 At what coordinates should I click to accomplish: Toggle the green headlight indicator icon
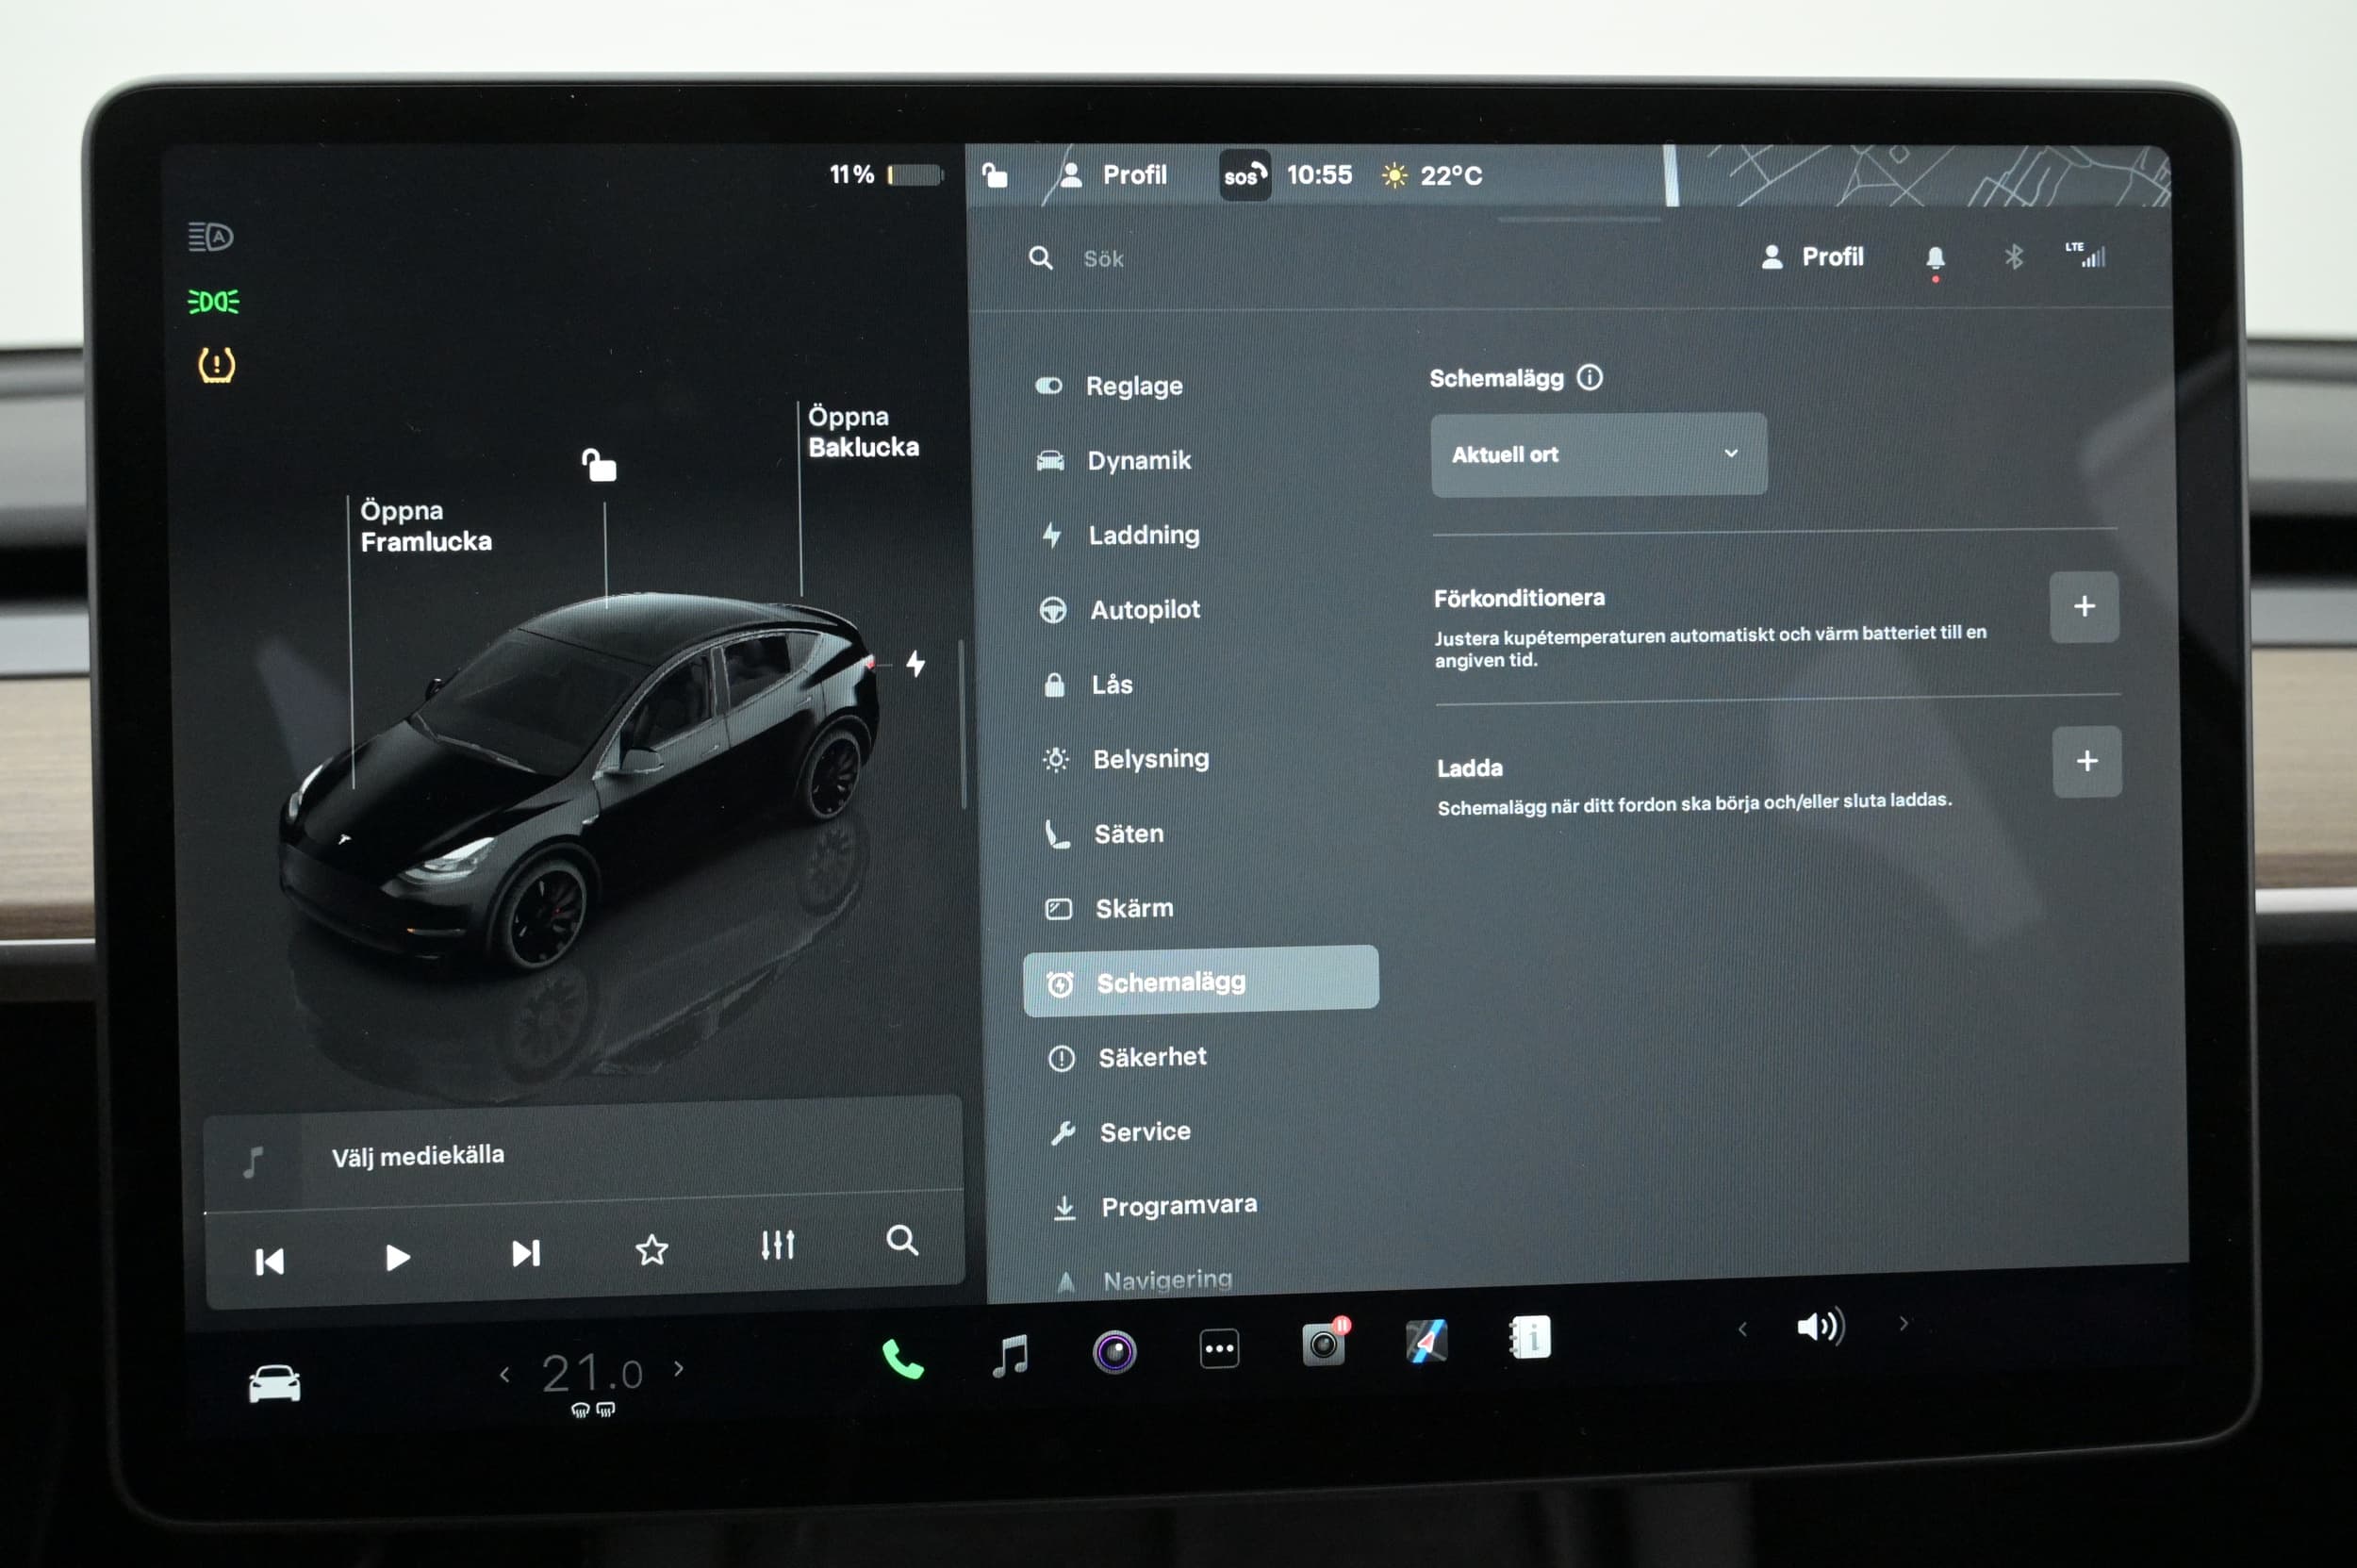point(213,301)
